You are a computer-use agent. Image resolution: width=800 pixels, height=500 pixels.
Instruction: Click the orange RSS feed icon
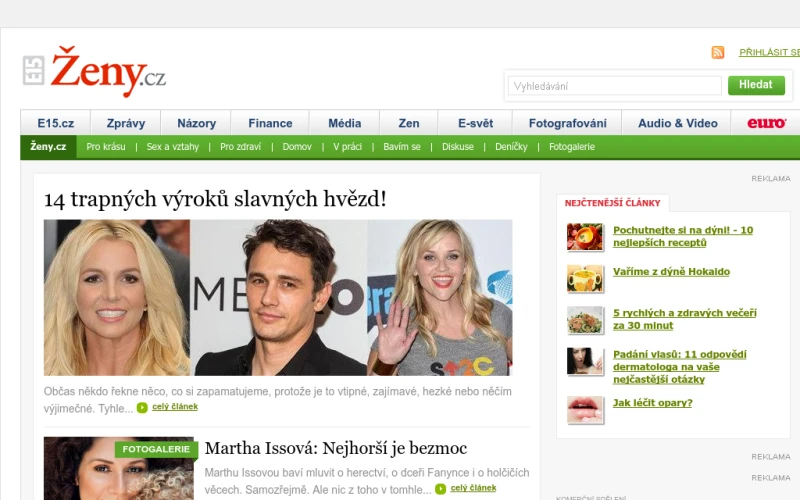[718, 53]
